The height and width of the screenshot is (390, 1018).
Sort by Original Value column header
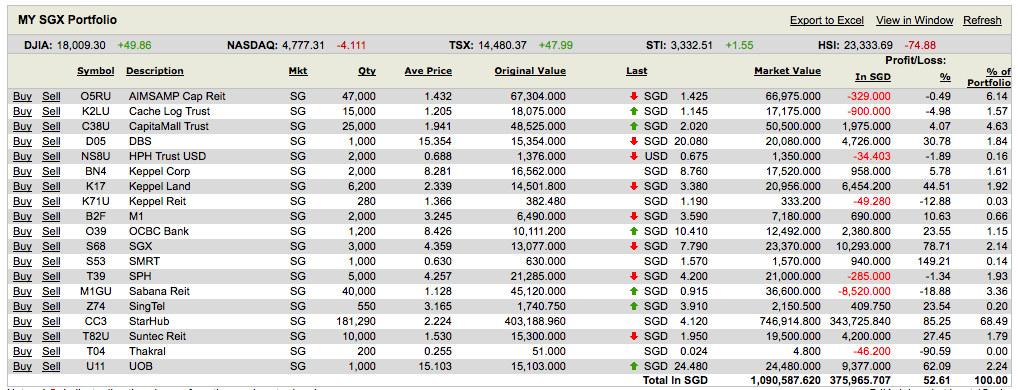click(530, 71)
